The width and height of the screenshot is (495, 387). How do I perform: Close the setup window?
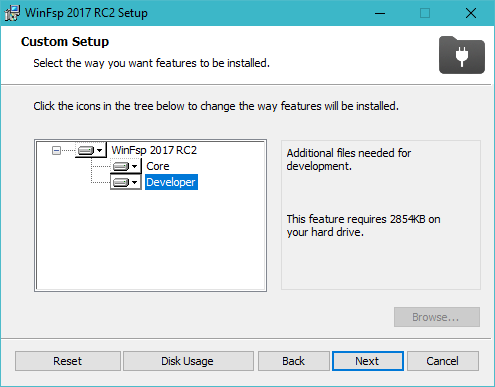tap(471, 13)
